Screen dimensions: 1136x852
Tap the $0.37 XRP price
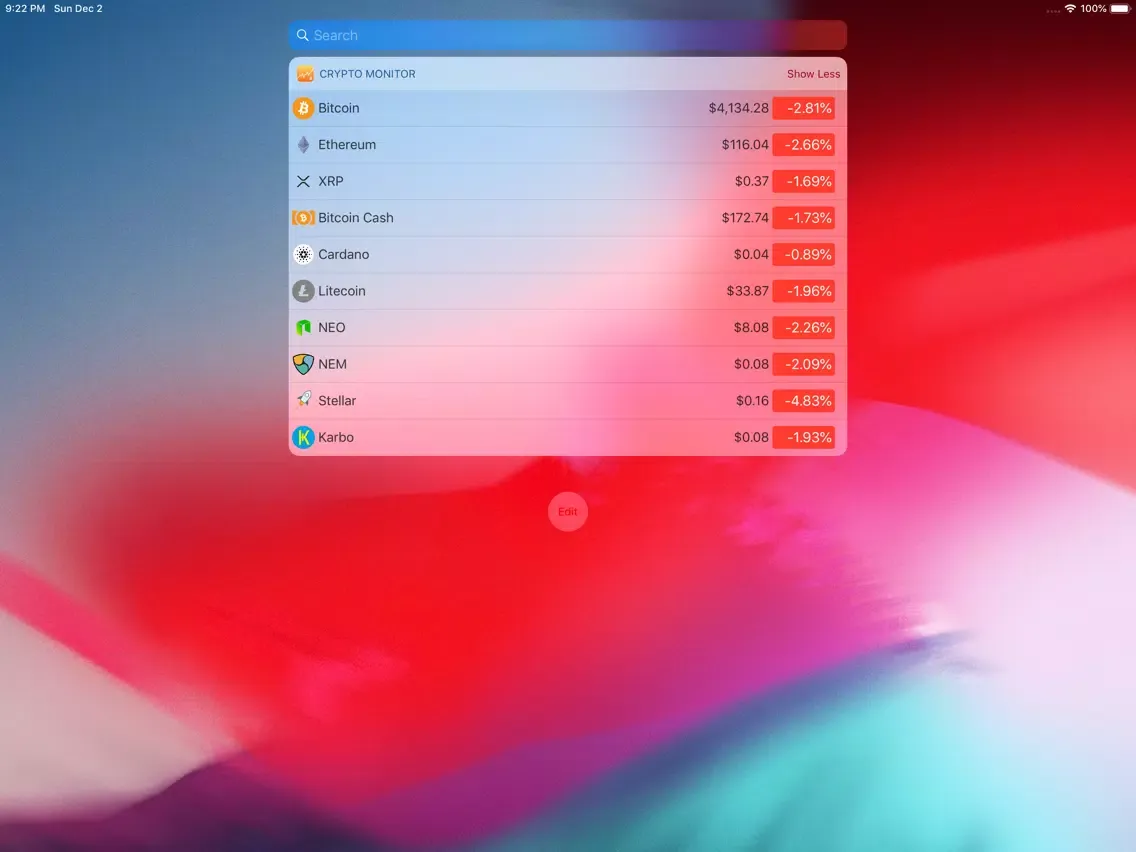point(751,181)
